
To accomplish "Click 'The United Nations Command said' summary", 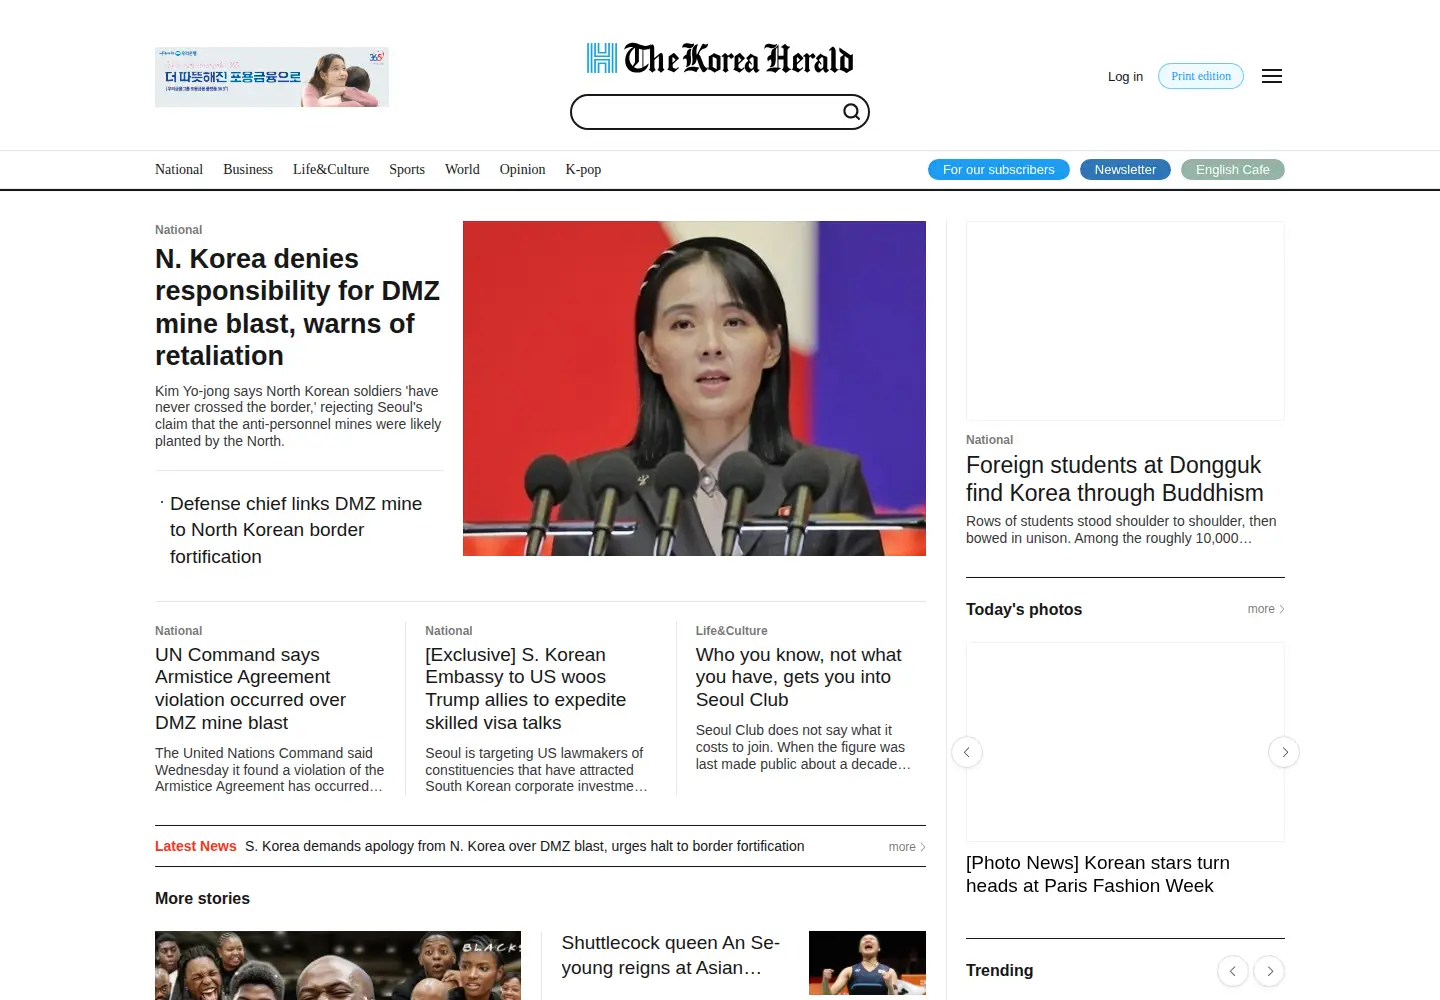I will pos(270,770).
